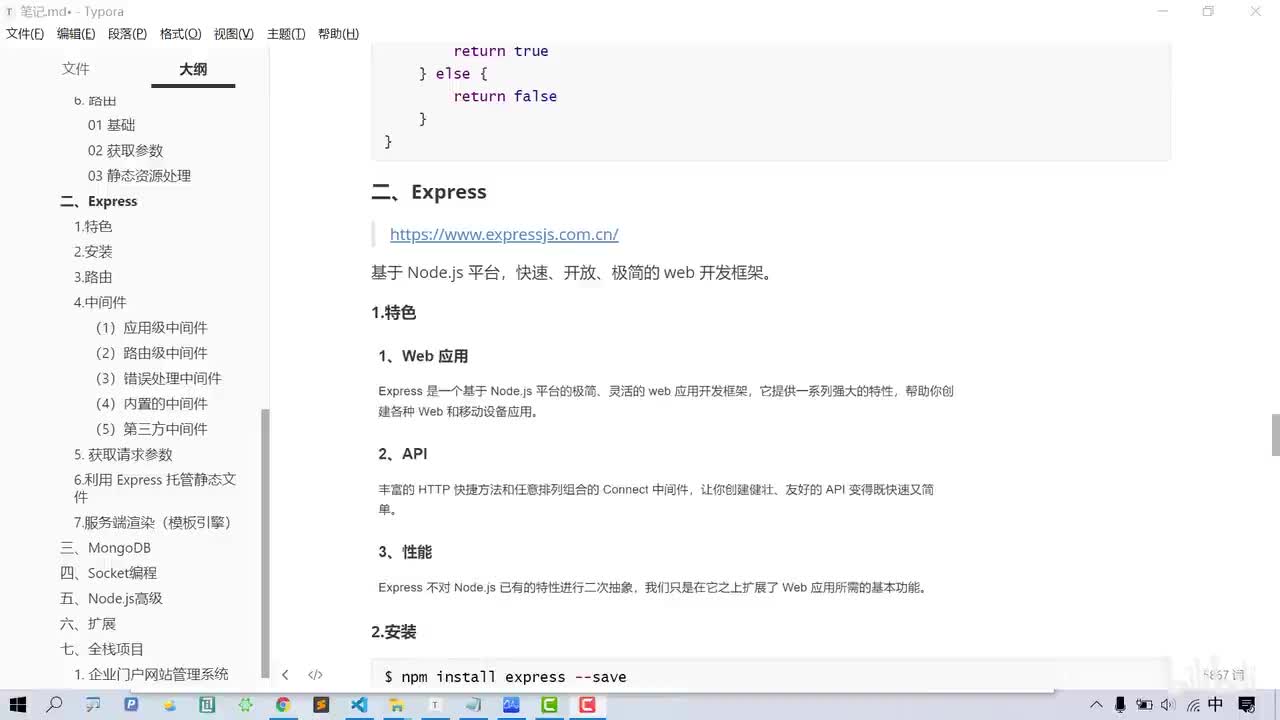Click the word count indicator
The image size is (1280, 720).
(x=1224, y=675)
